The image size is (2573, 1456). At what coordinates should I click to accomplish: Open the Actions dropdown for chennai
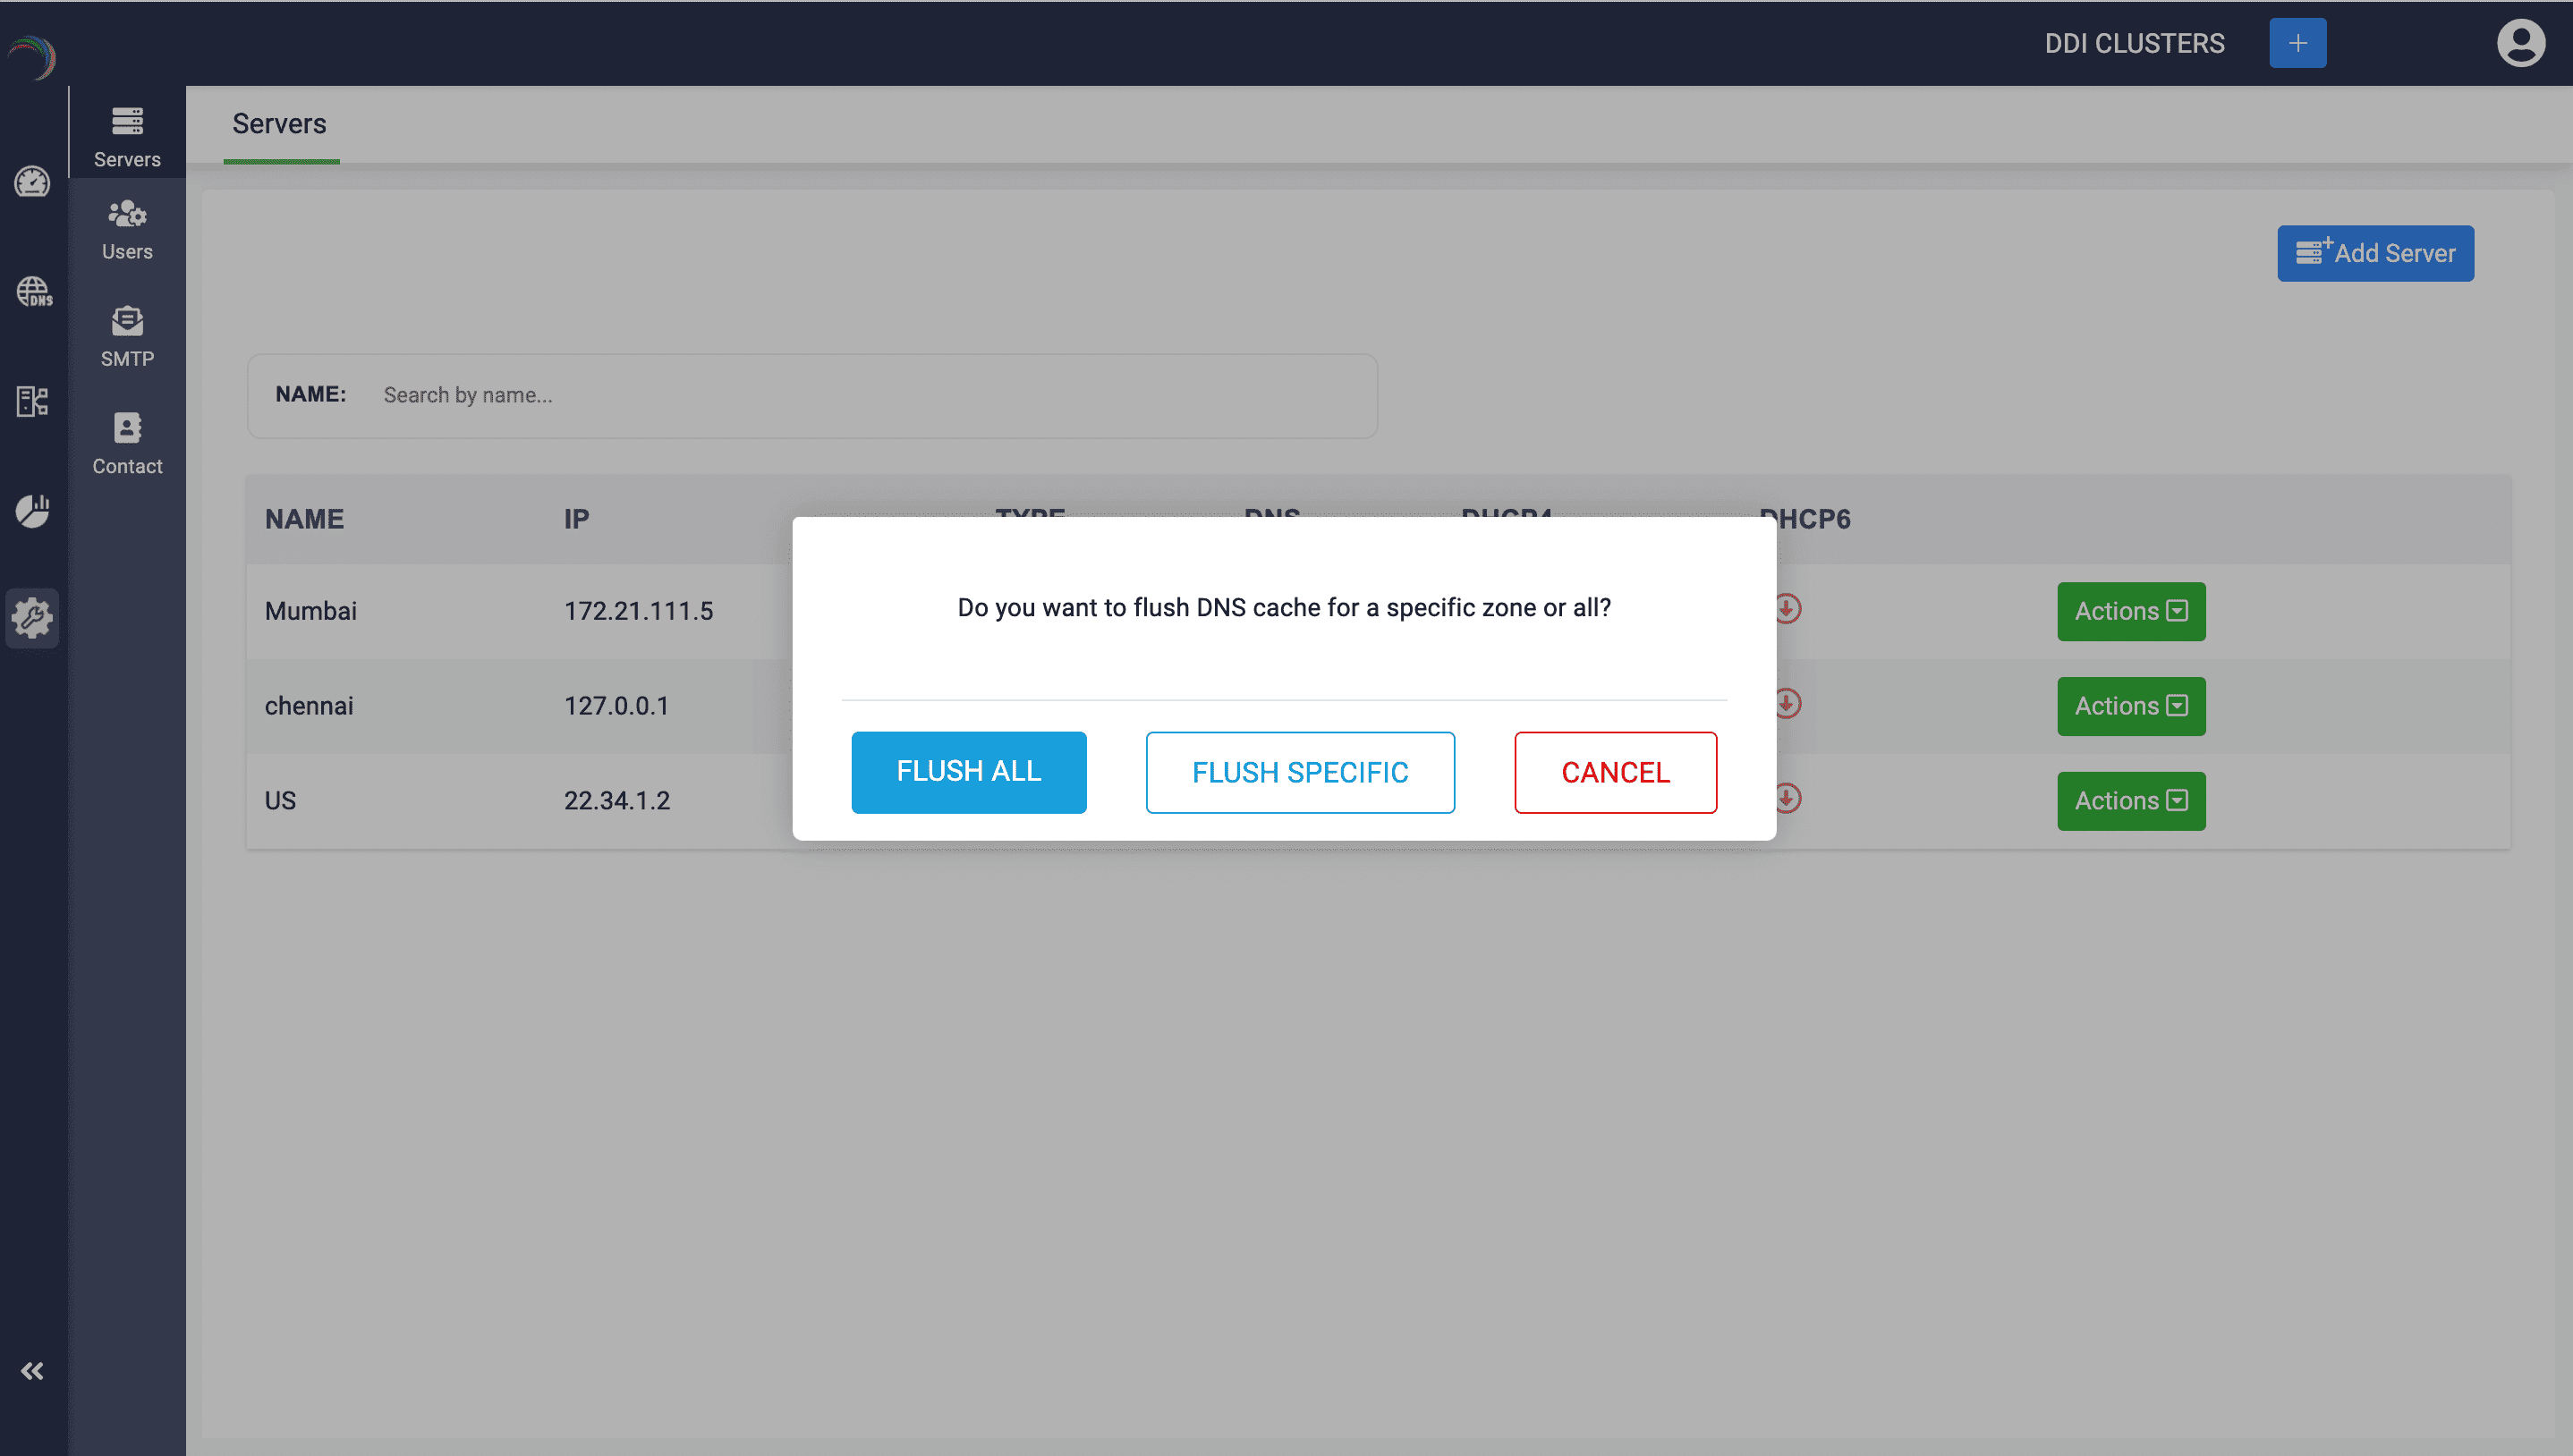click(x=2130, y=705)
